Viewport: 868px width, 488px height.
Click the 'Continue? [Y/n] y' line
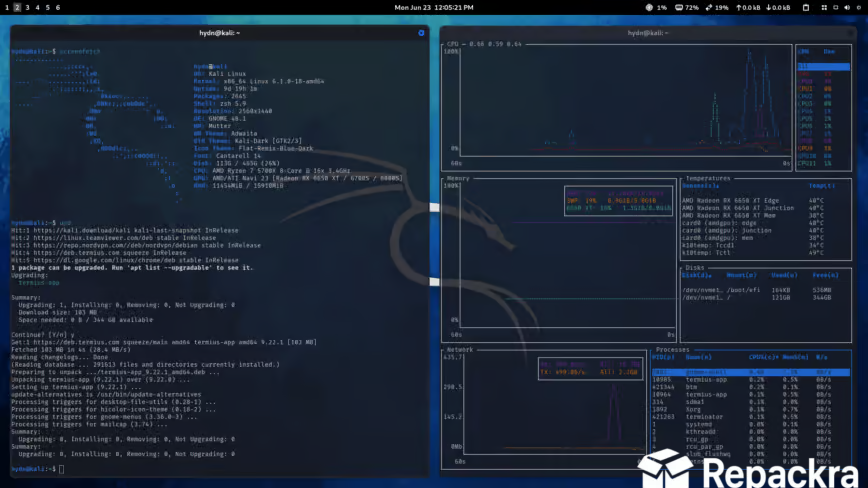43,335
